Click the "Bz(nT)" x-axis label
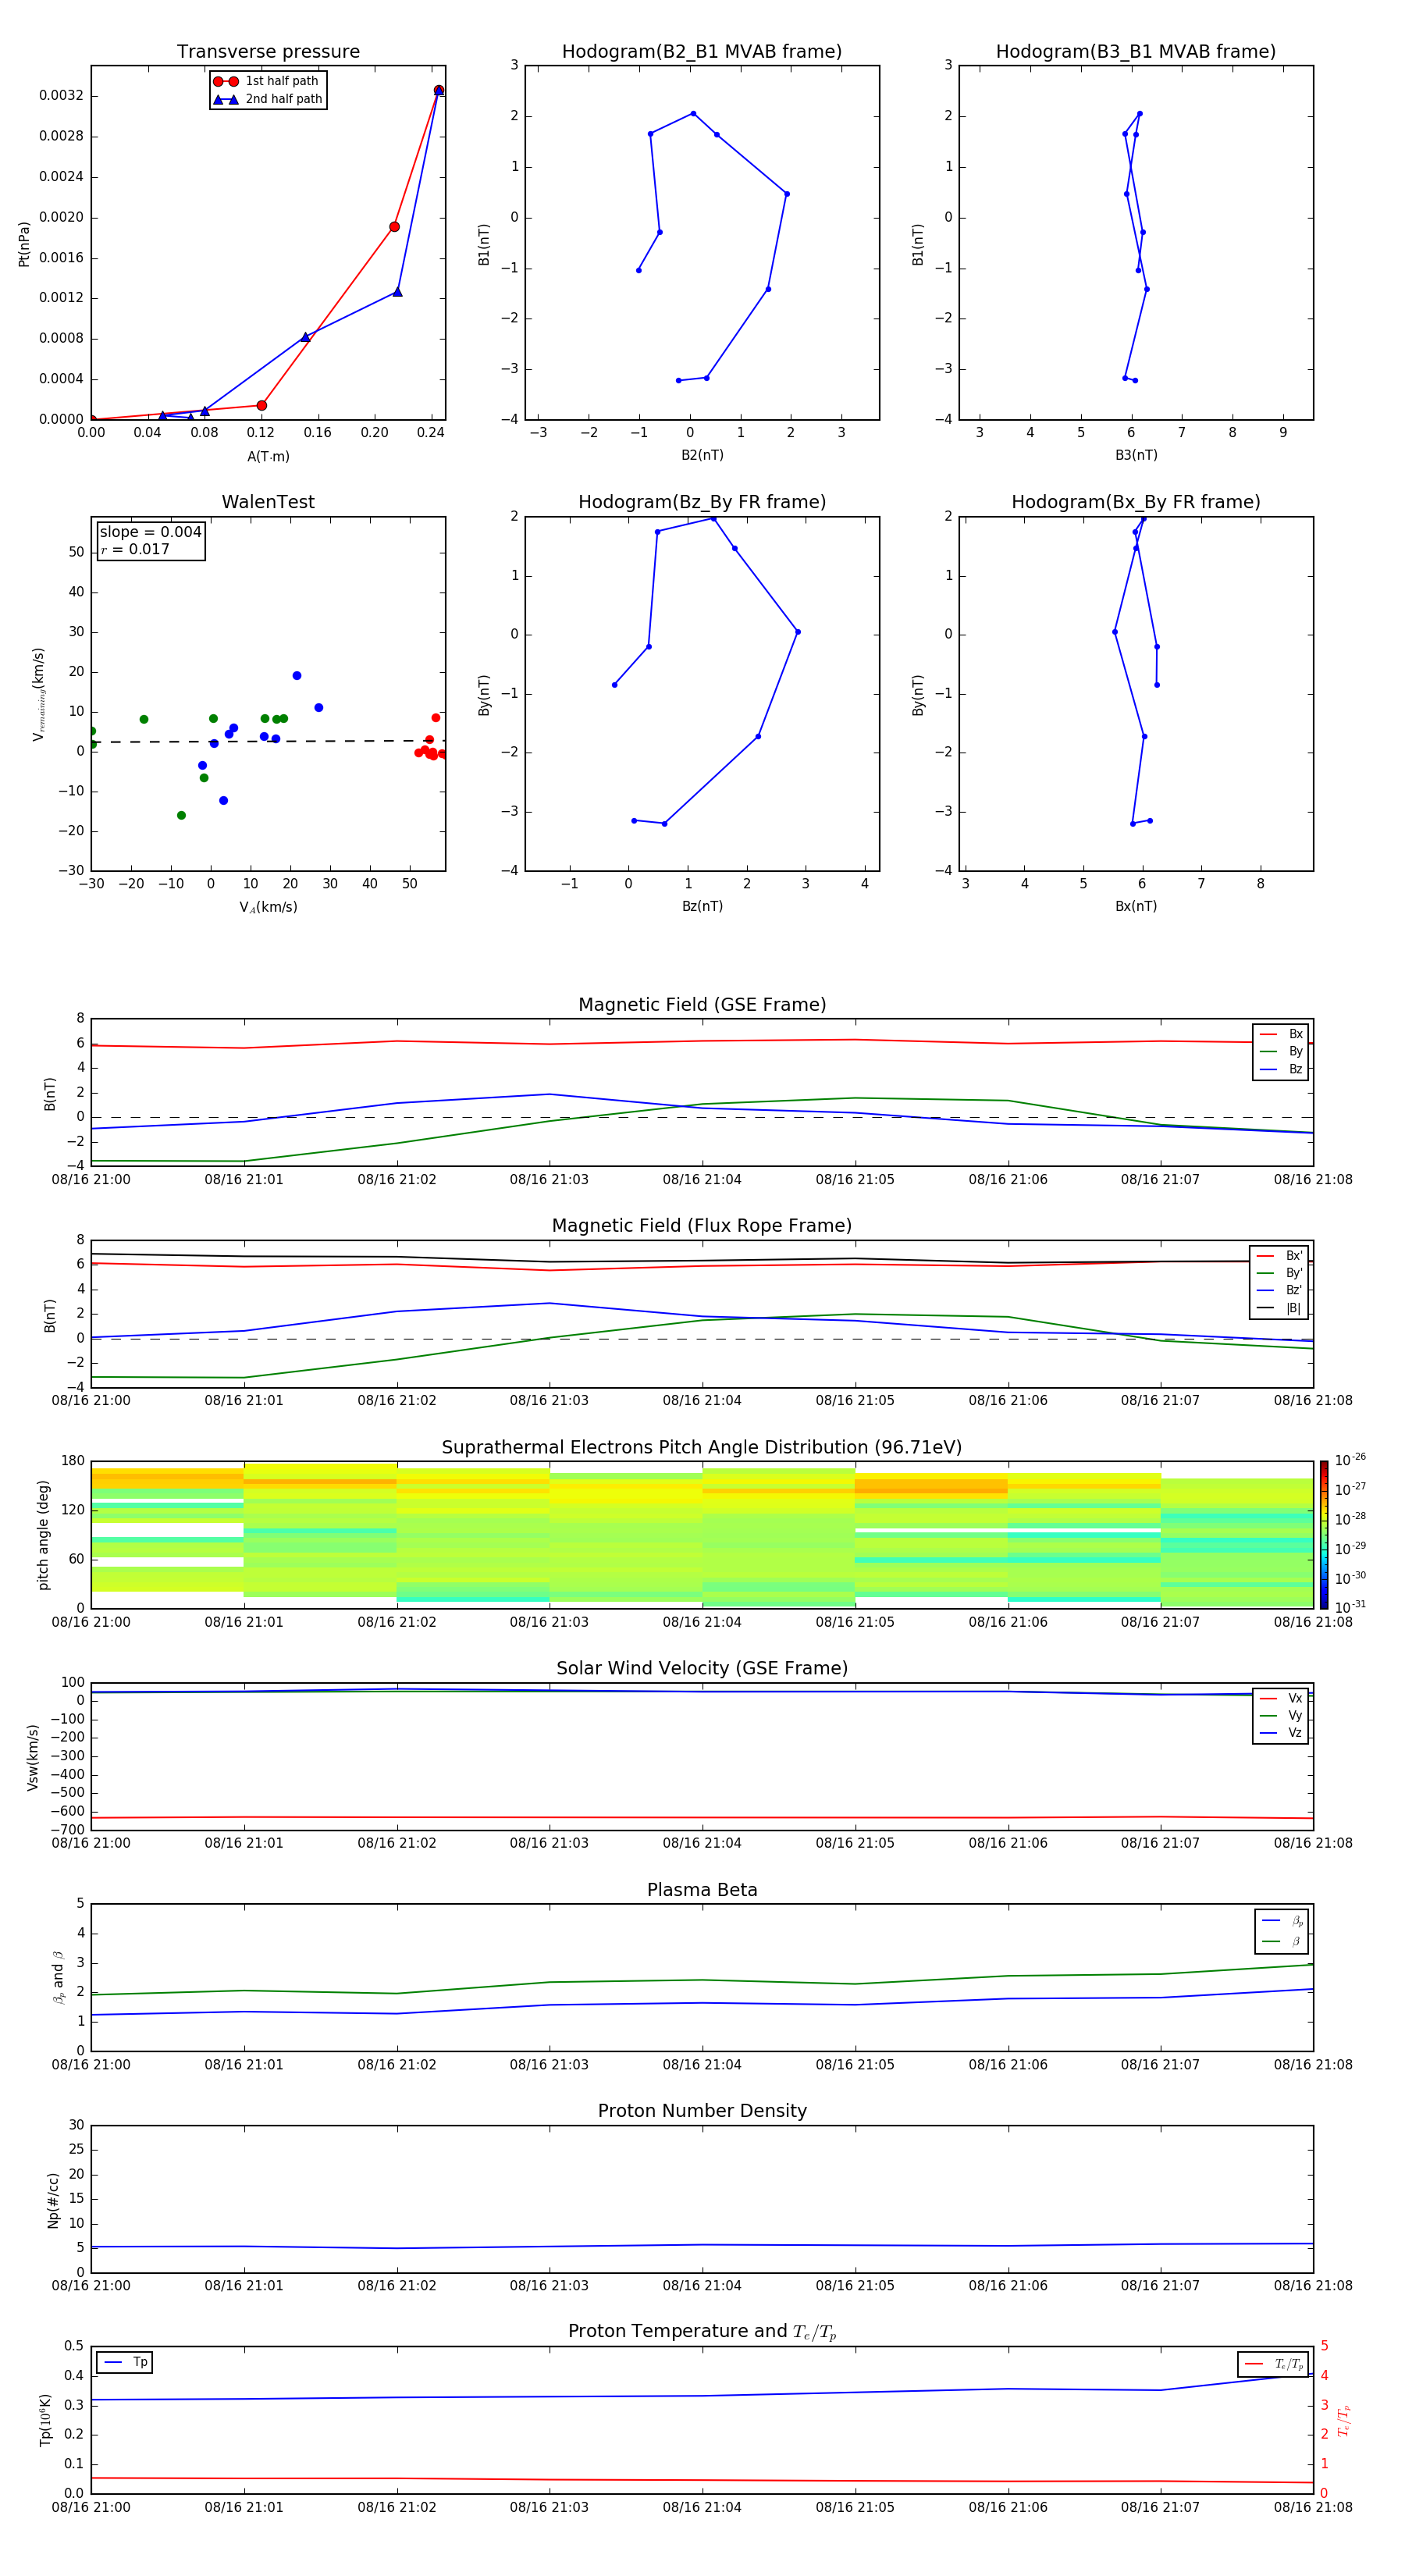Image resolution: width=1405 pixels, height=2576 pixels. pos(702,906)
